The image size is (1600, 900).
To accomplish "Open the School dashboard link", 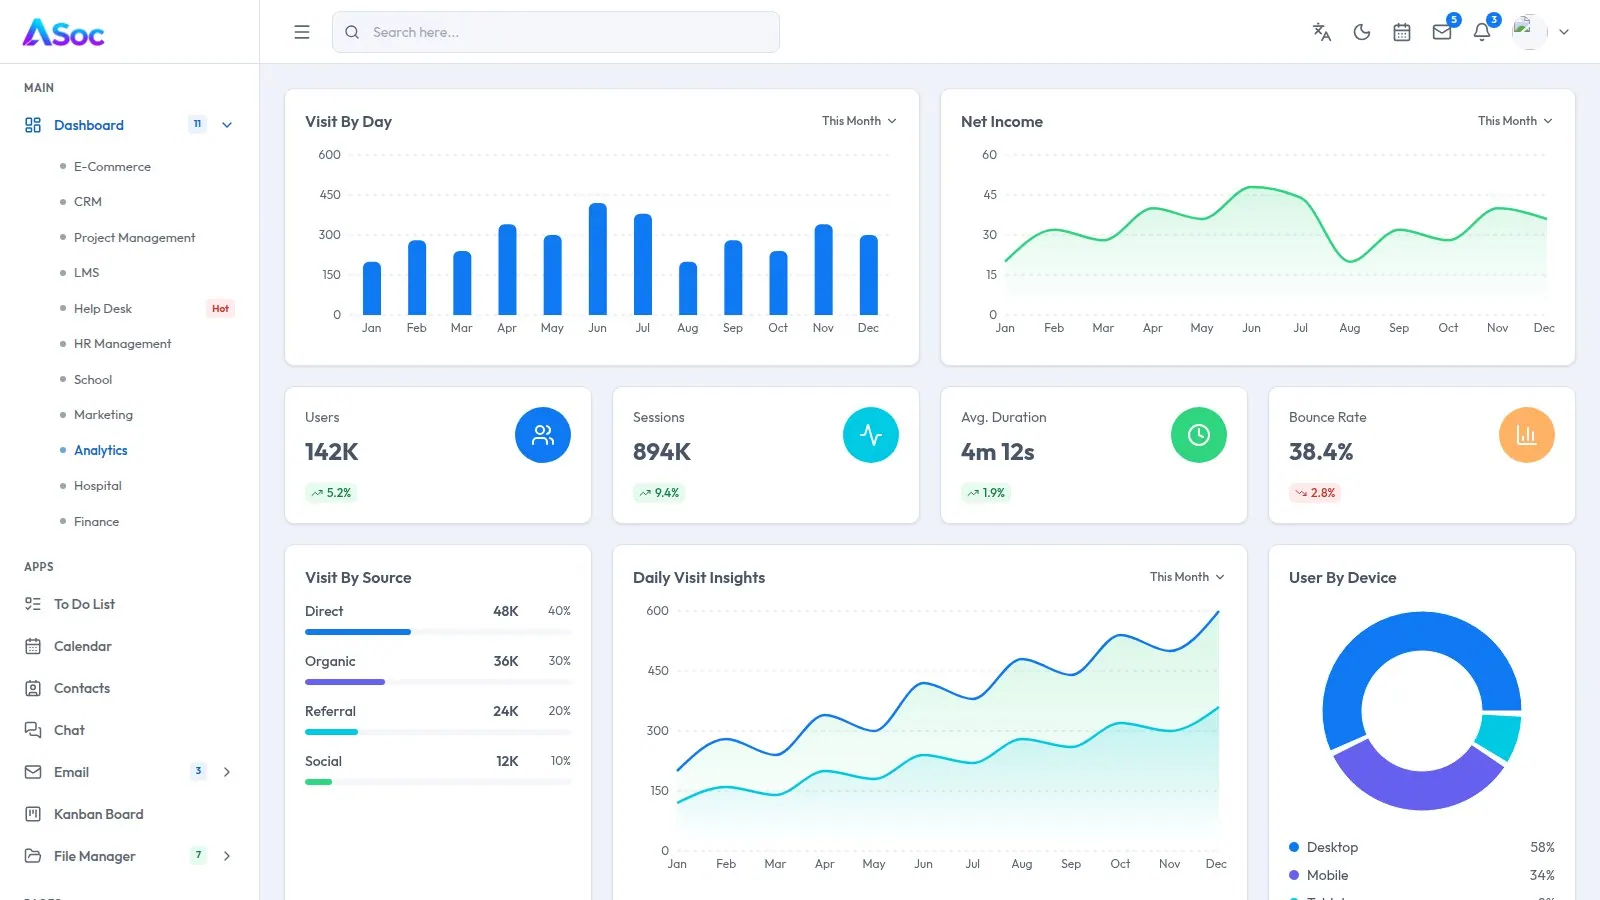I will click(x=93, y=380).
